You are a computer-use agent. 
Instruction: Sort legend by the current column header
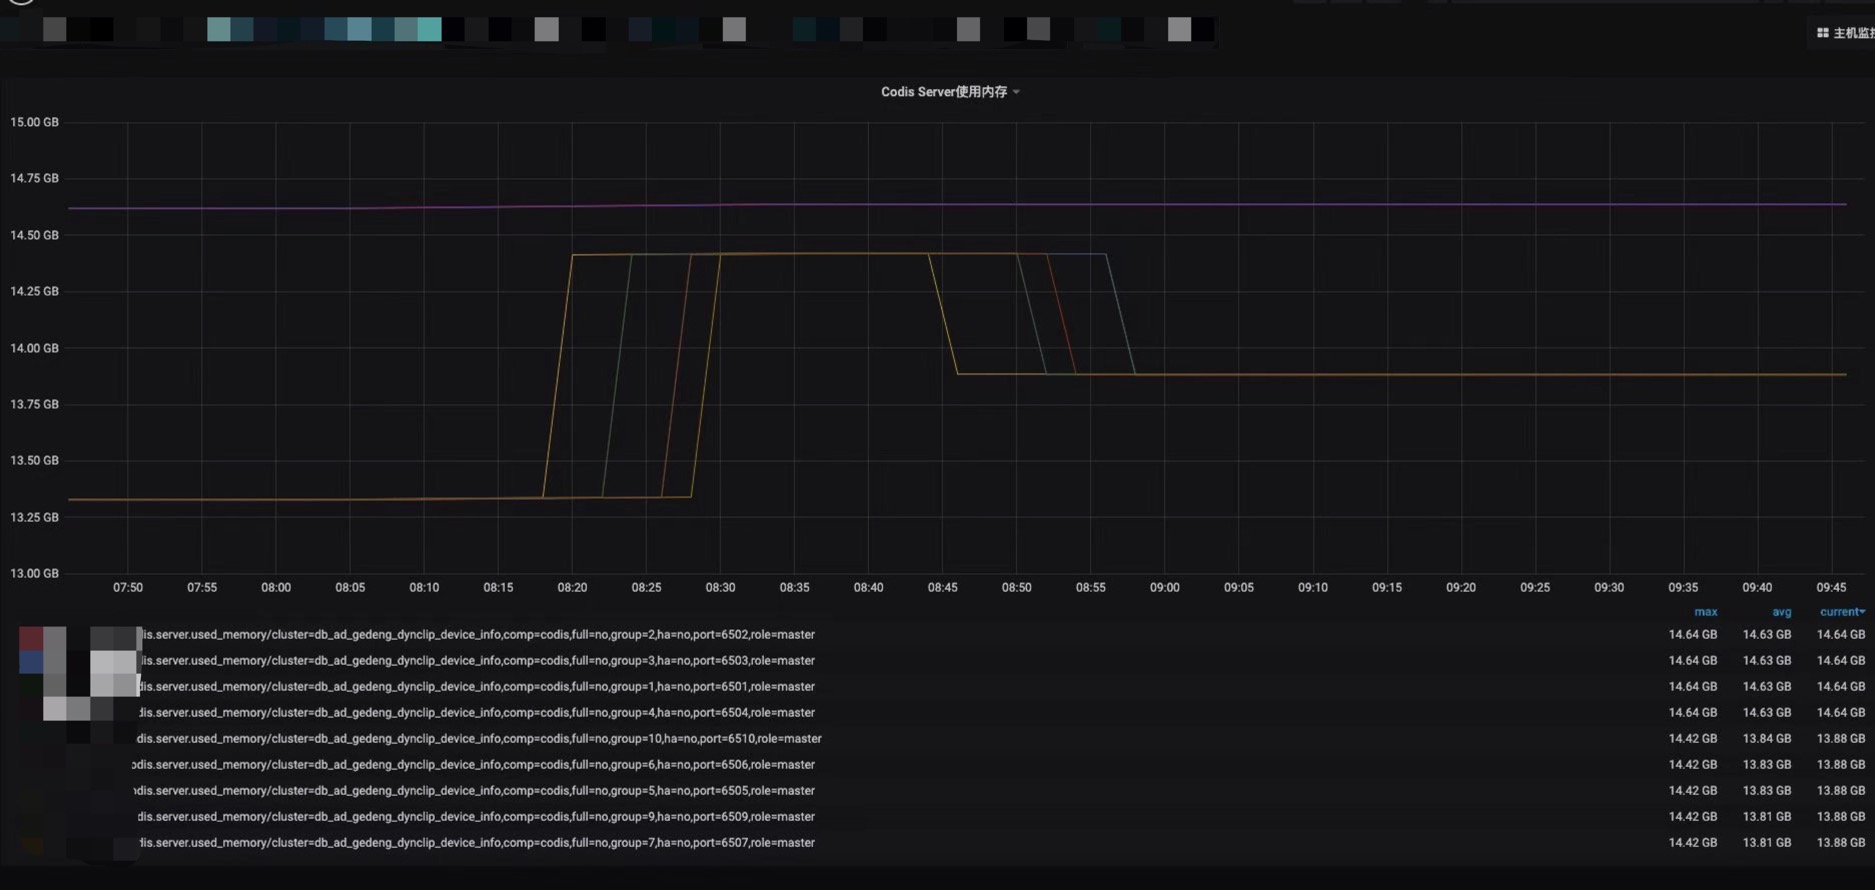(1842, 612)
